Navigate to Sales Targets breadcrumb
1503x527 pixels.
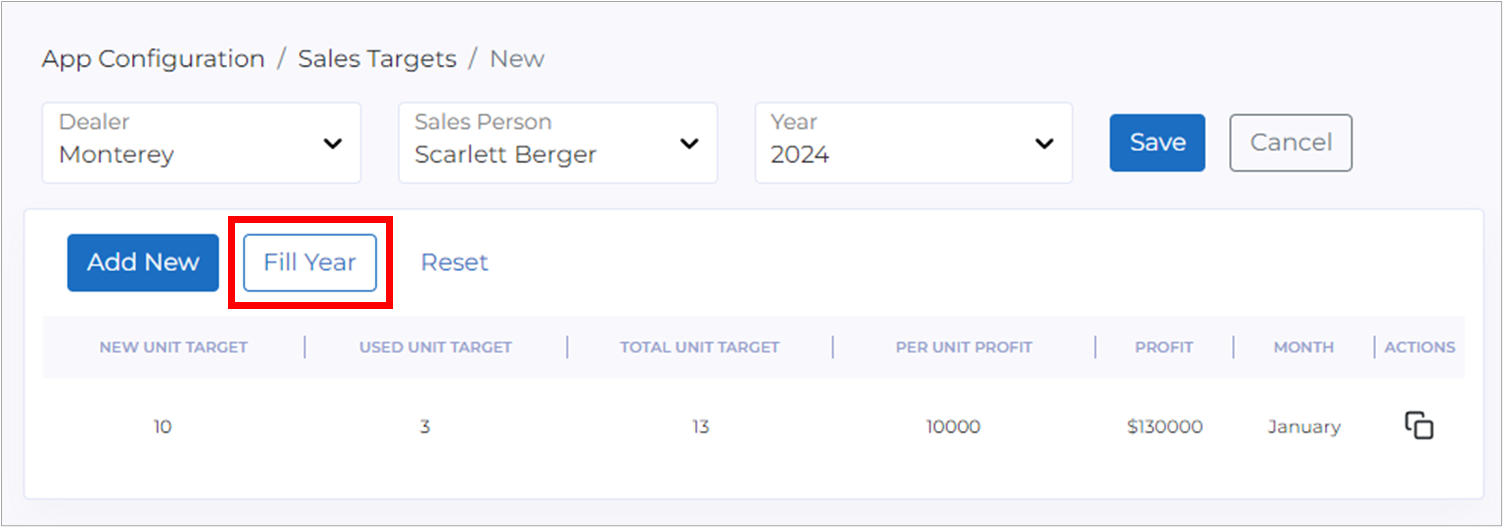coord(377,59)
